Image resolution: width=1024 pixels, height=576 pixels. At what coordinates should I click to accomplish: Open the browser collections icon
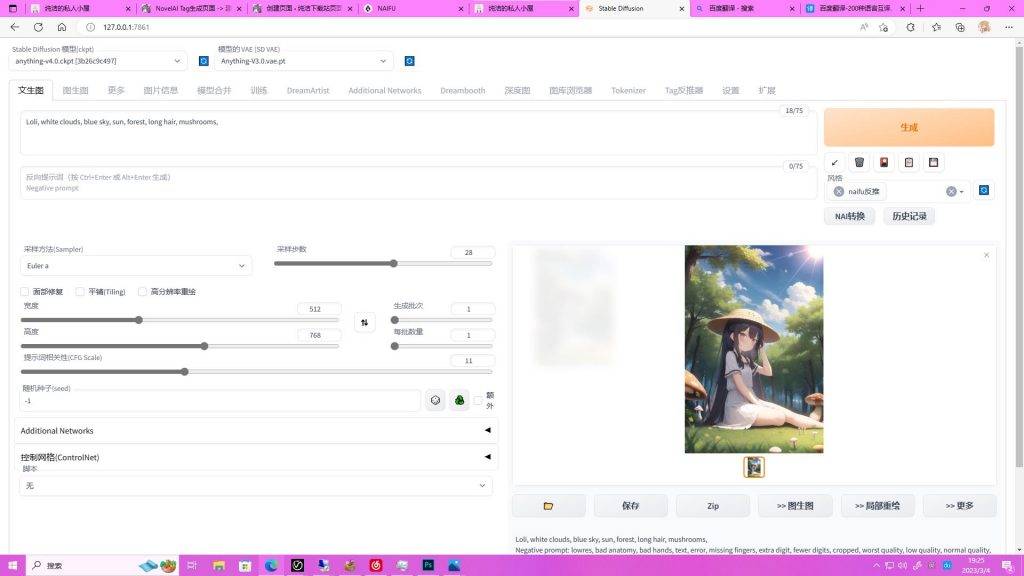[960, 27]
